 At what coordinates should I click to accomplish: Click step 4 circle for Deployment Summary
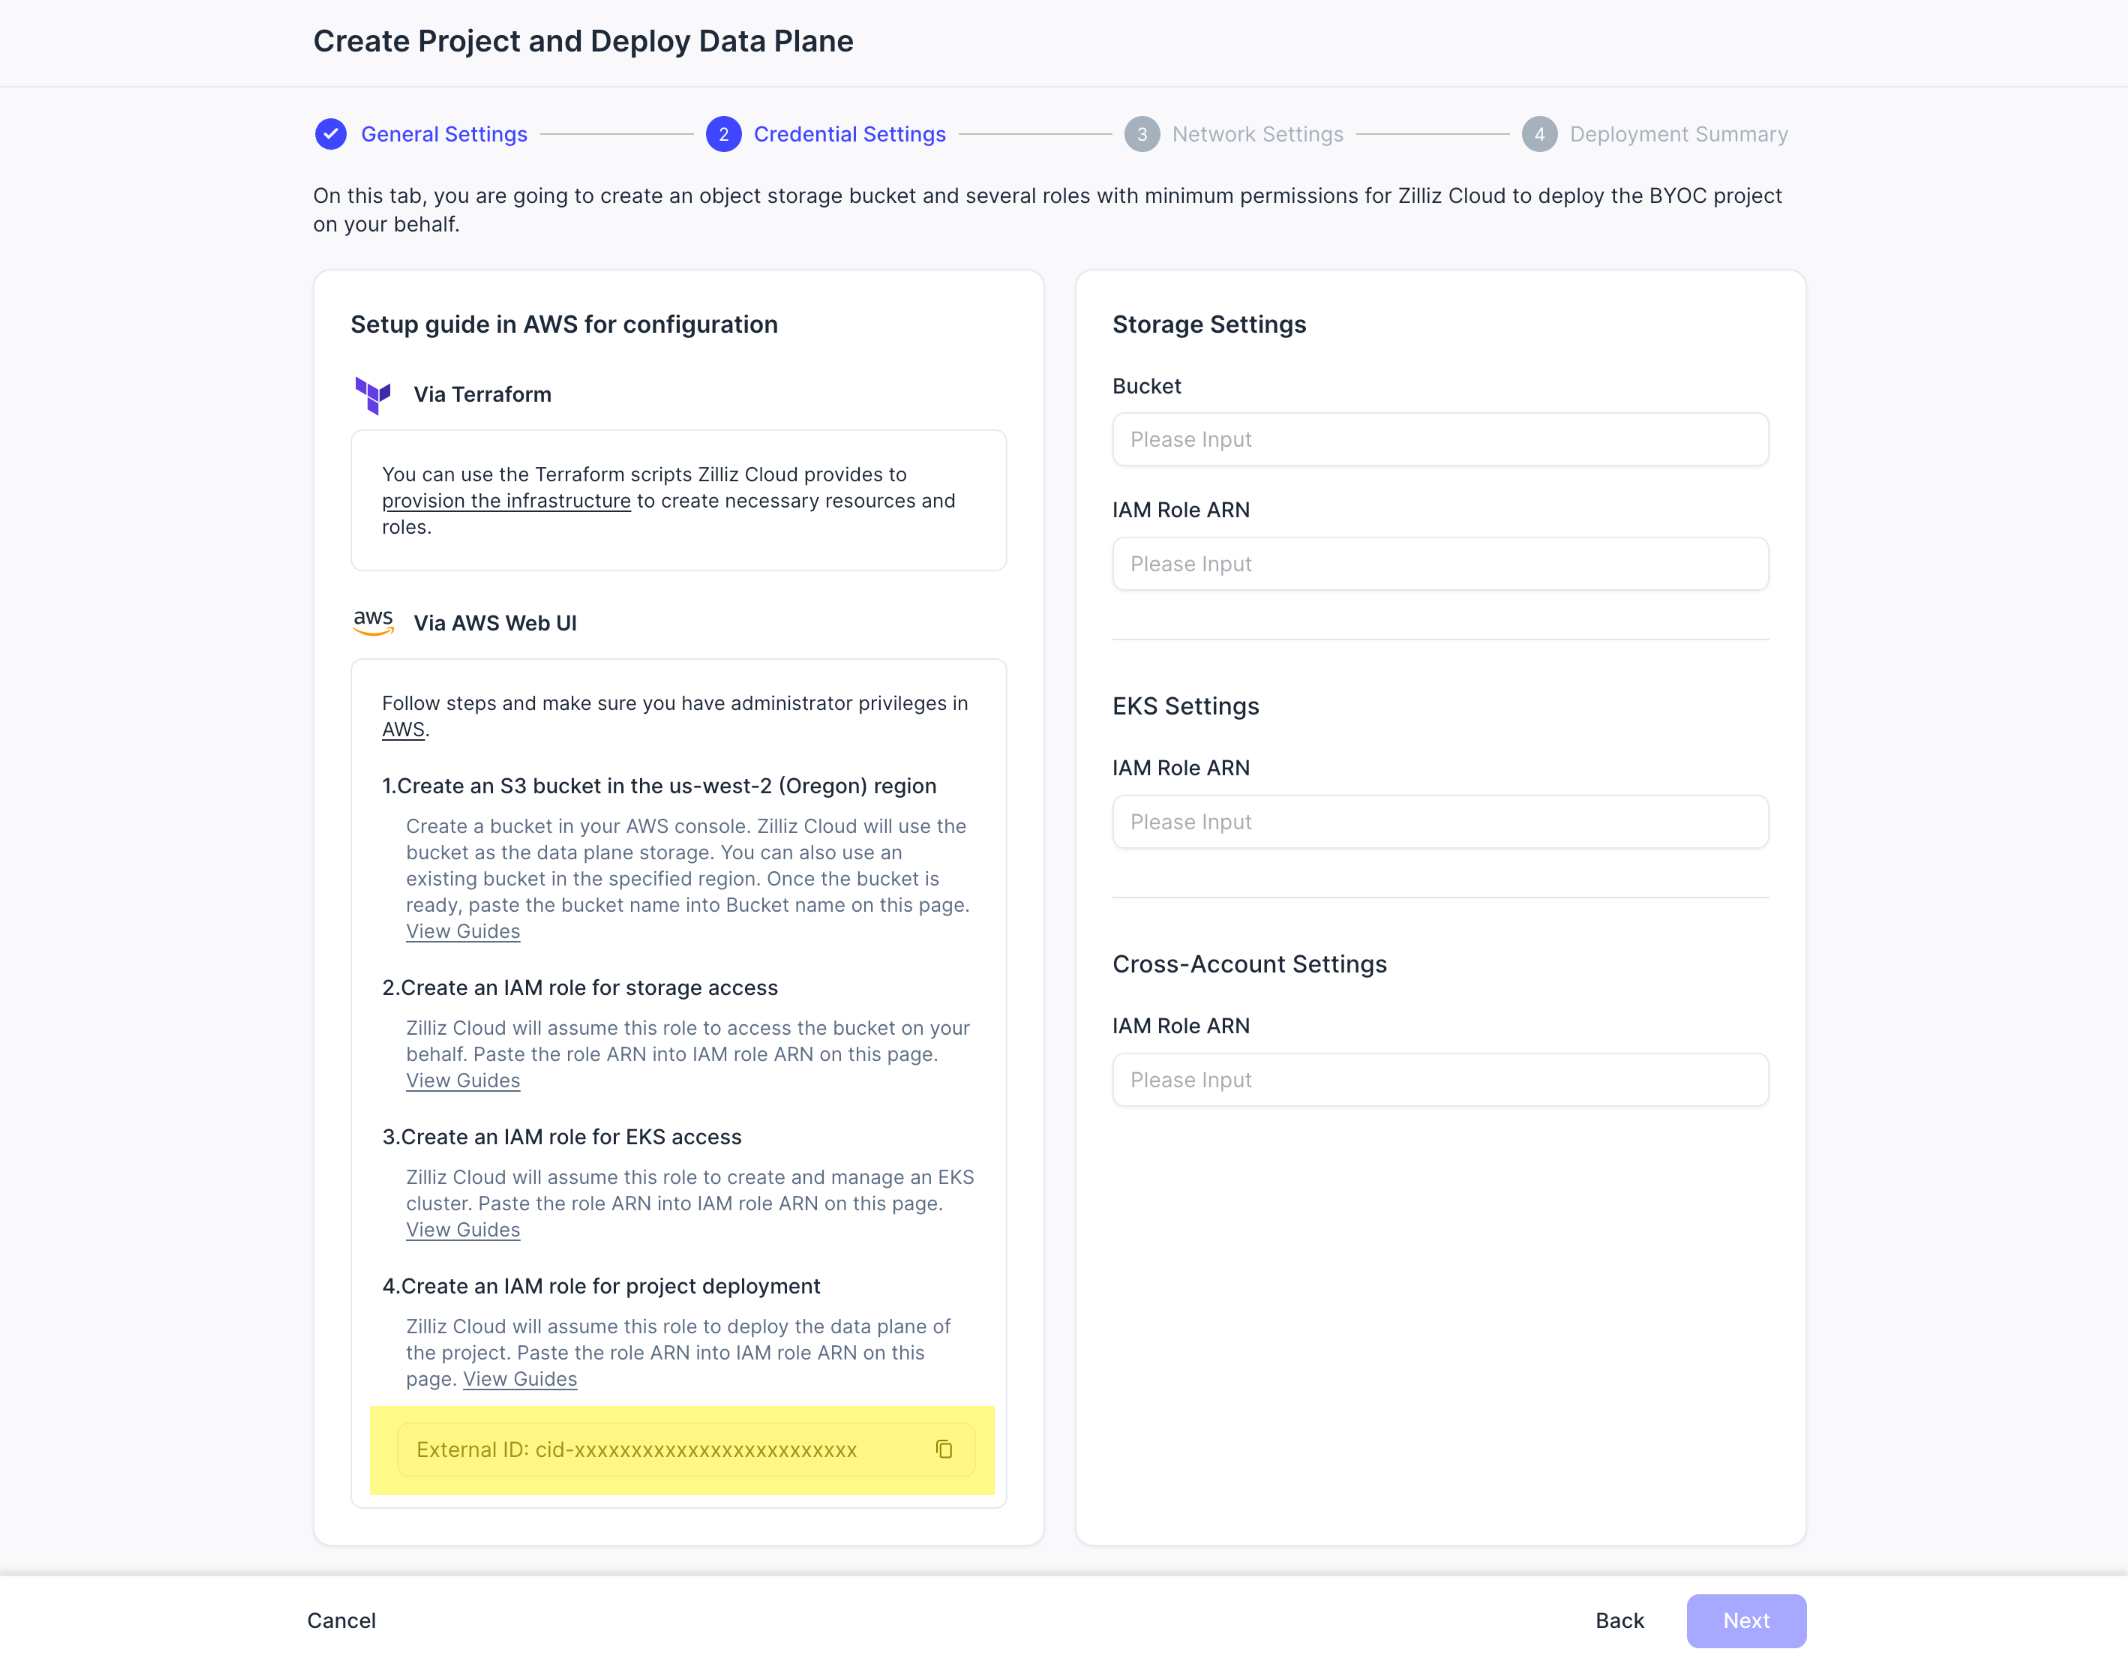tap(1539, 134)
